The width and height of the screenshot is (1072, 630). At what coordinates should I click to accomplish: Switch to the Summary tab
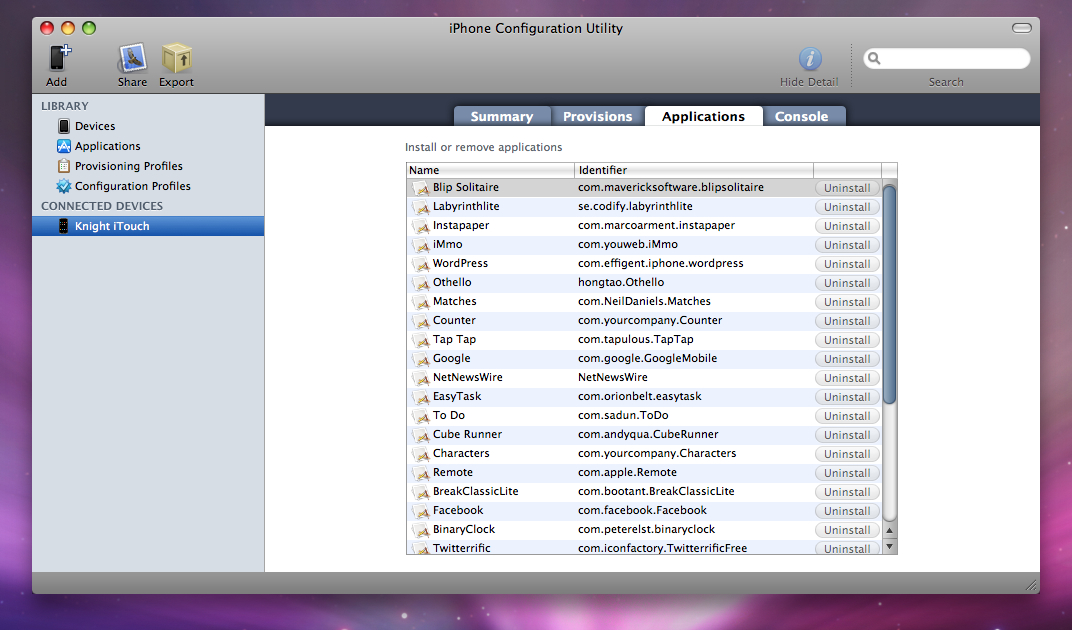pos(502,116)
